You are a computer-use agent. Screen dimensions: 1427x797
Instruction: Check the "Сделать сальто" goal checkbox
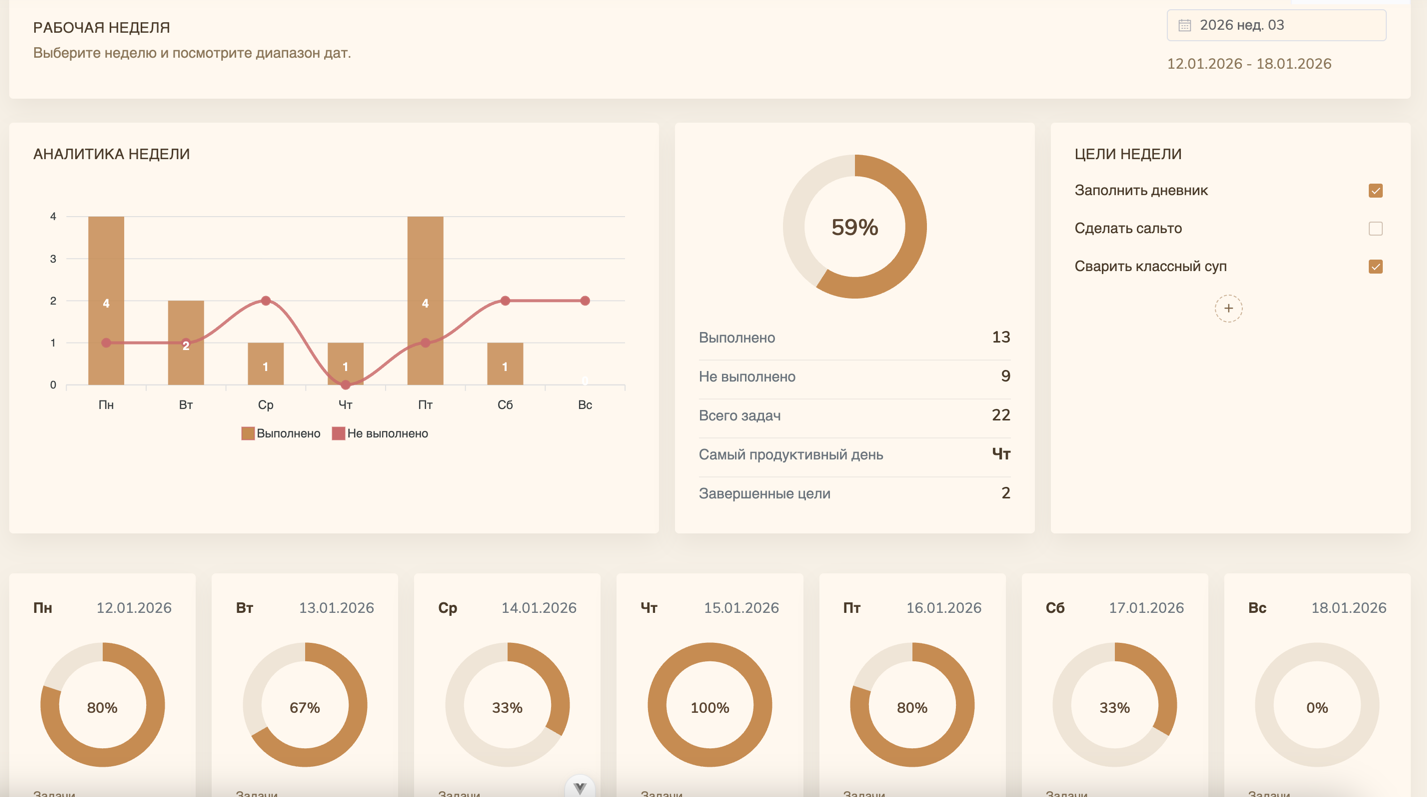(1375, 229)
